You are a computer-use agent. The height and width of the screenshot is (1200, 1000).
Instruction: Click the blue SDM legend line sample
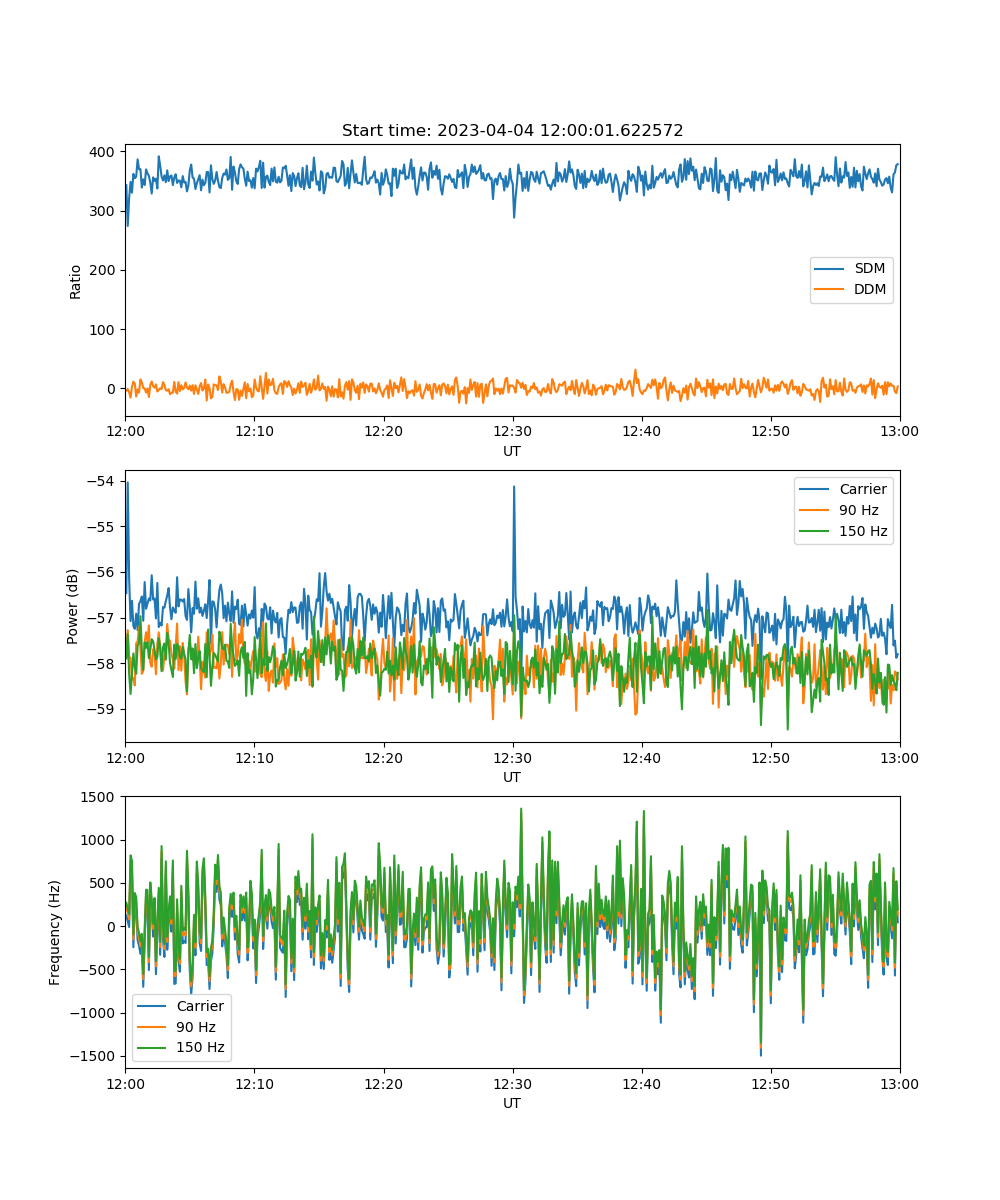[831, 269]
